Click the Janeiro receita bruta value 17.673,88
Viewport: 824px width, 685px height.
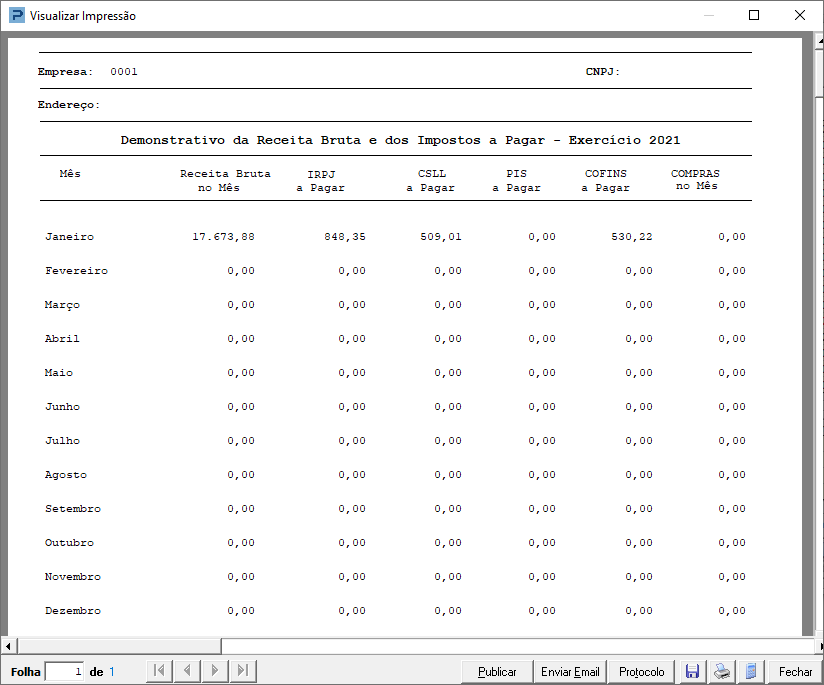pos(223,237)
